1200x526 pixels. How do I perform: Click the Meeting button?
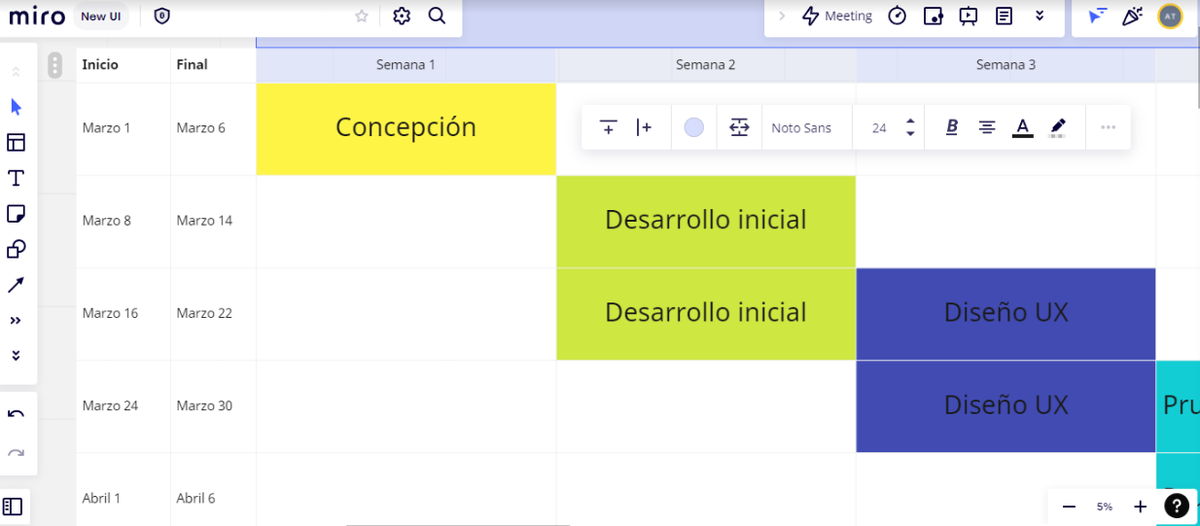[838, 16]
